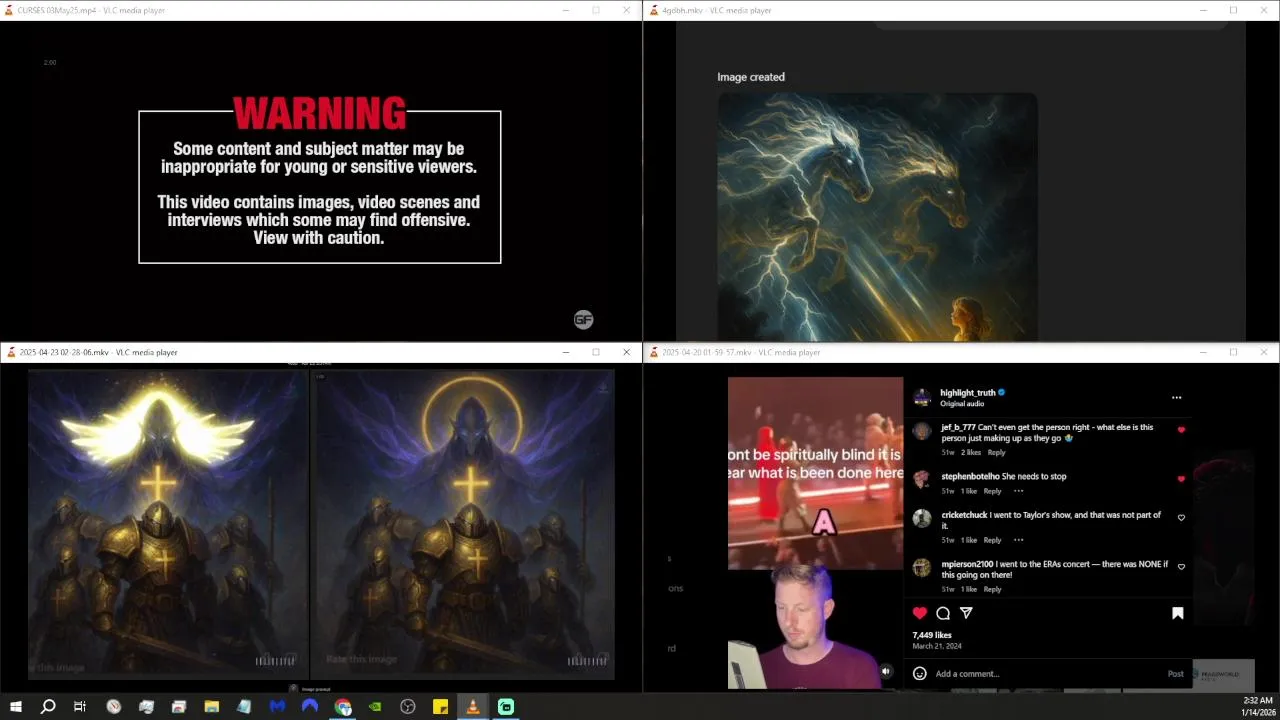Reply to mpierson2100's comment
Screen dimensions: 1280x720
point(992,589)
